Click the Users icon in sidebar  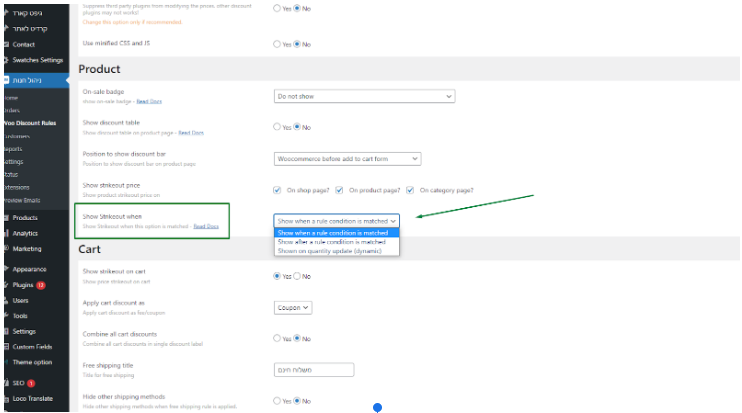[x=6, y=300]
